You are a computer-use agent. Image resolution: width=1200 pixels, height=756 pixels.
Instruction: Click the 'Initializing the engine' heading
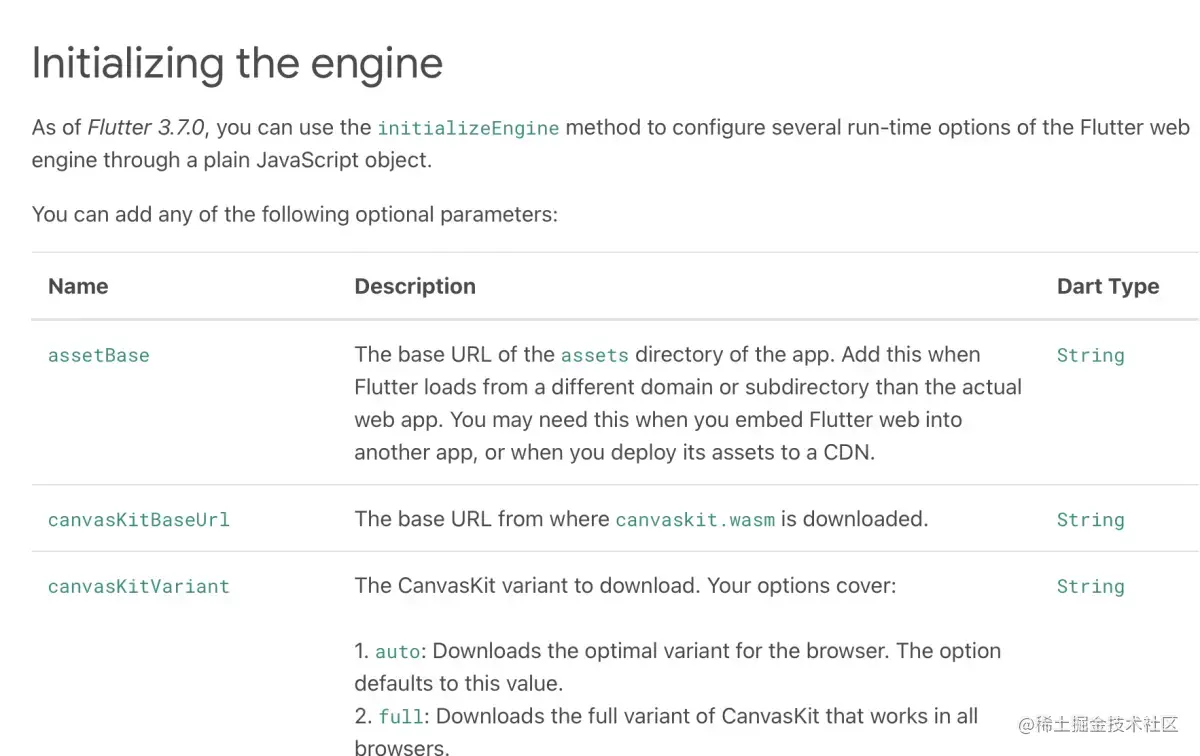237,64
